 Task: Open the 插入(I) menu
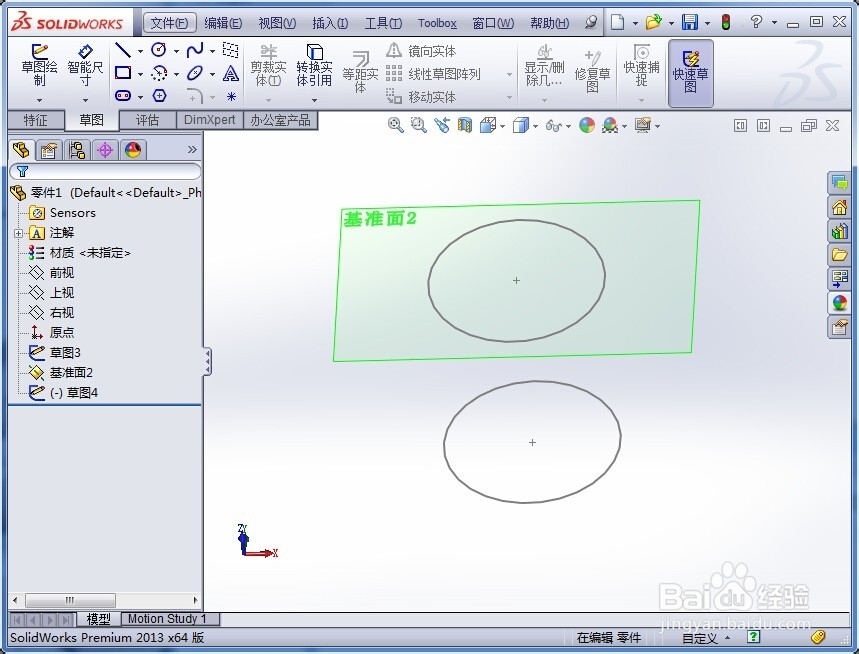coord(330,23)
